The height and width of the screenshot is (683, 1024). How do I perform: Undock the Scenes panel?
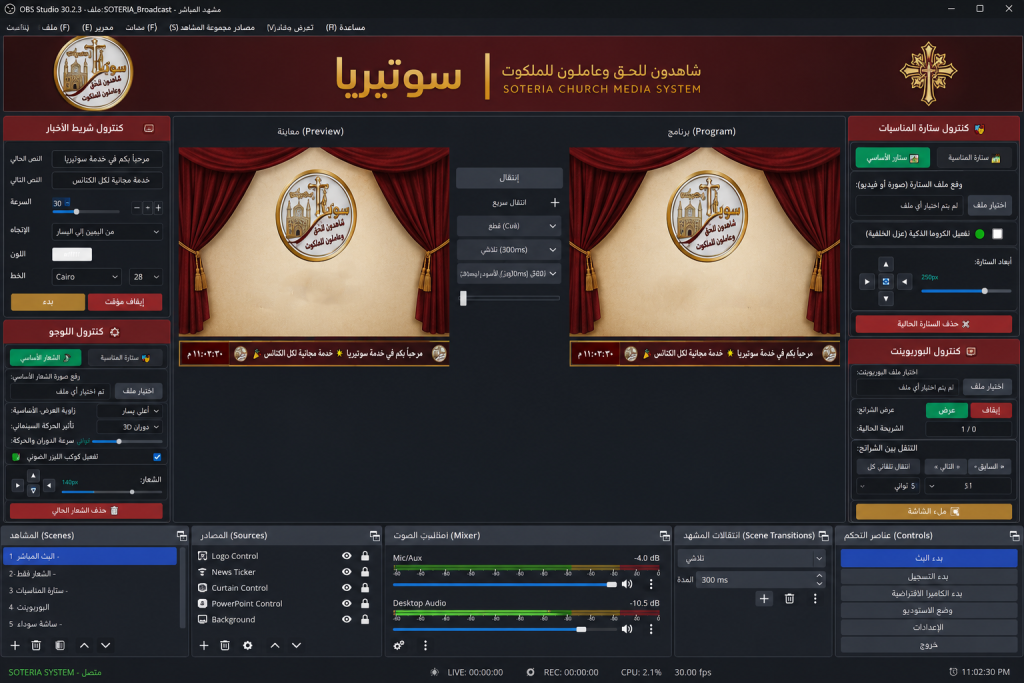click(182, 535)
